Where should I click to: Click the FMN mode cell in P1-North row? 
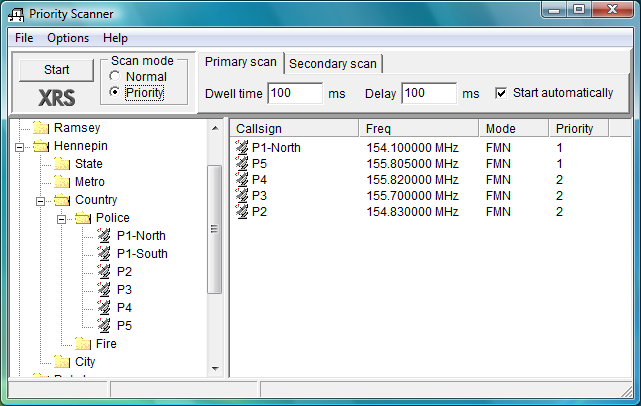498,148
